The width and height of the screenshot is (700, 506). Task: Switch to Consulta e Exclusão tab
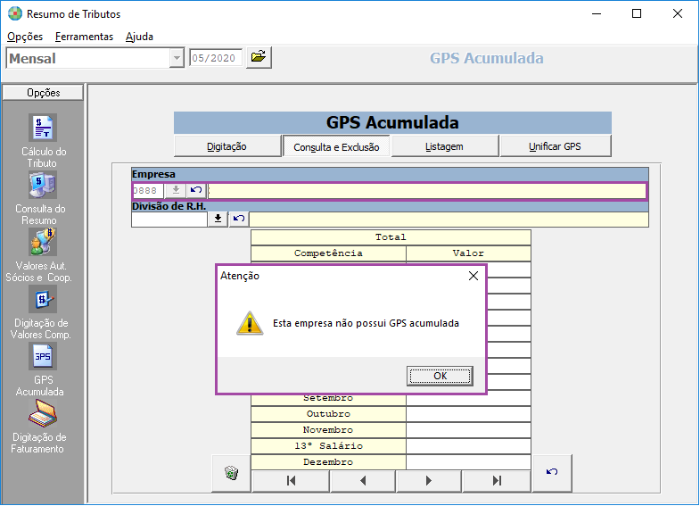[x=336, y=147]
